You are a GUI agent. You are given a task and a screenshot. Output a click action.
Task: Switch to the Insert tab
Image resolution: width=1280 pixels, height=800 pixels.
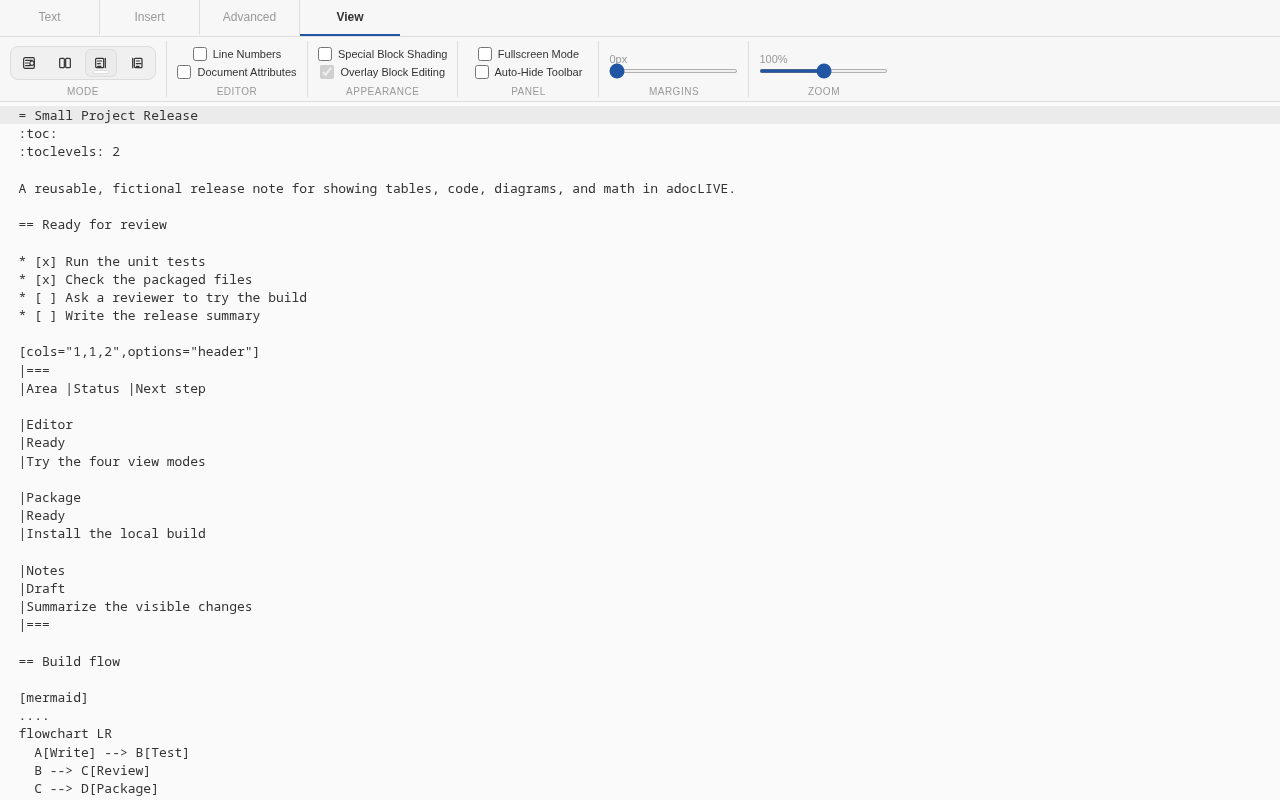coord(150,17)
